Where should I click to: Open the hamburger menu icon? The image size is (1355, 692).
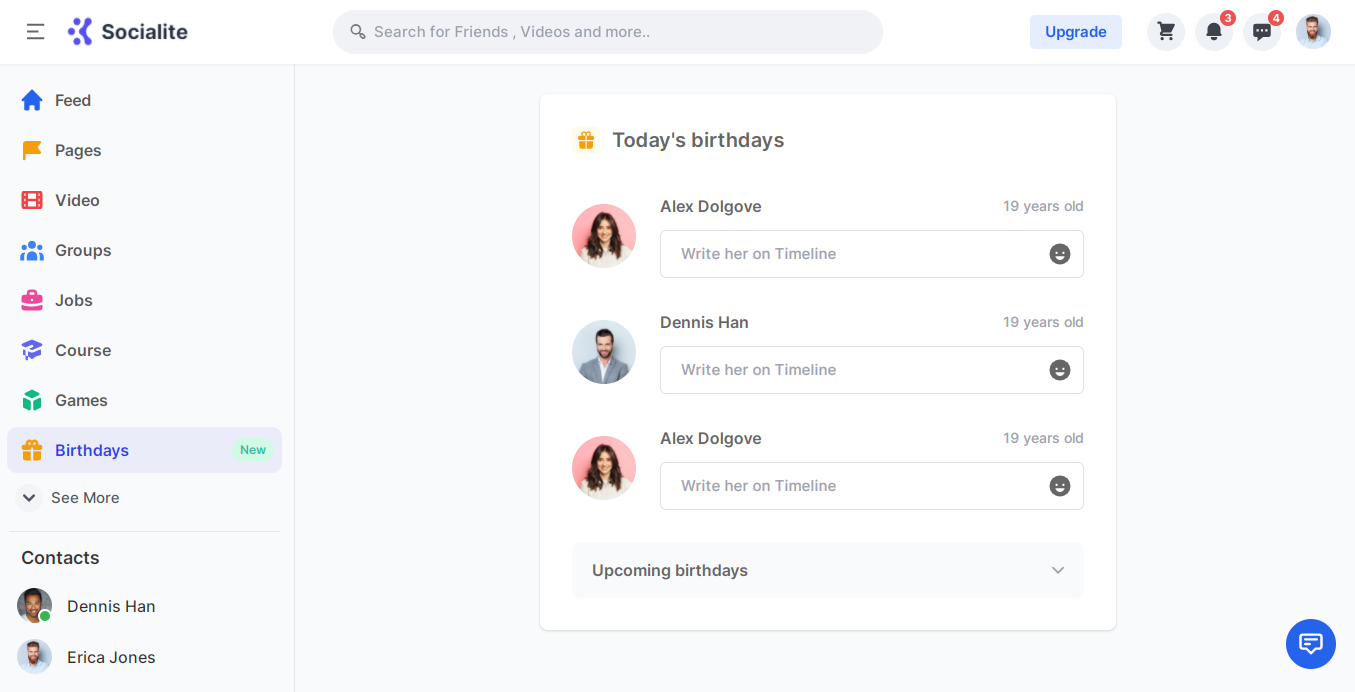pos(35,32)
